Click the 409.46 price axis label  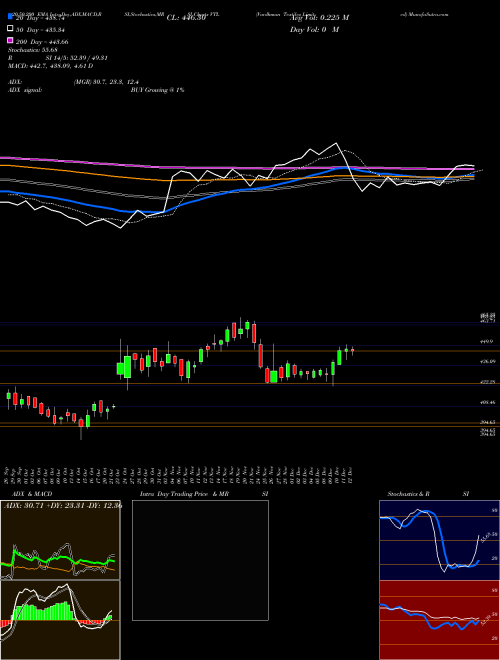click(x=488, y=402)
